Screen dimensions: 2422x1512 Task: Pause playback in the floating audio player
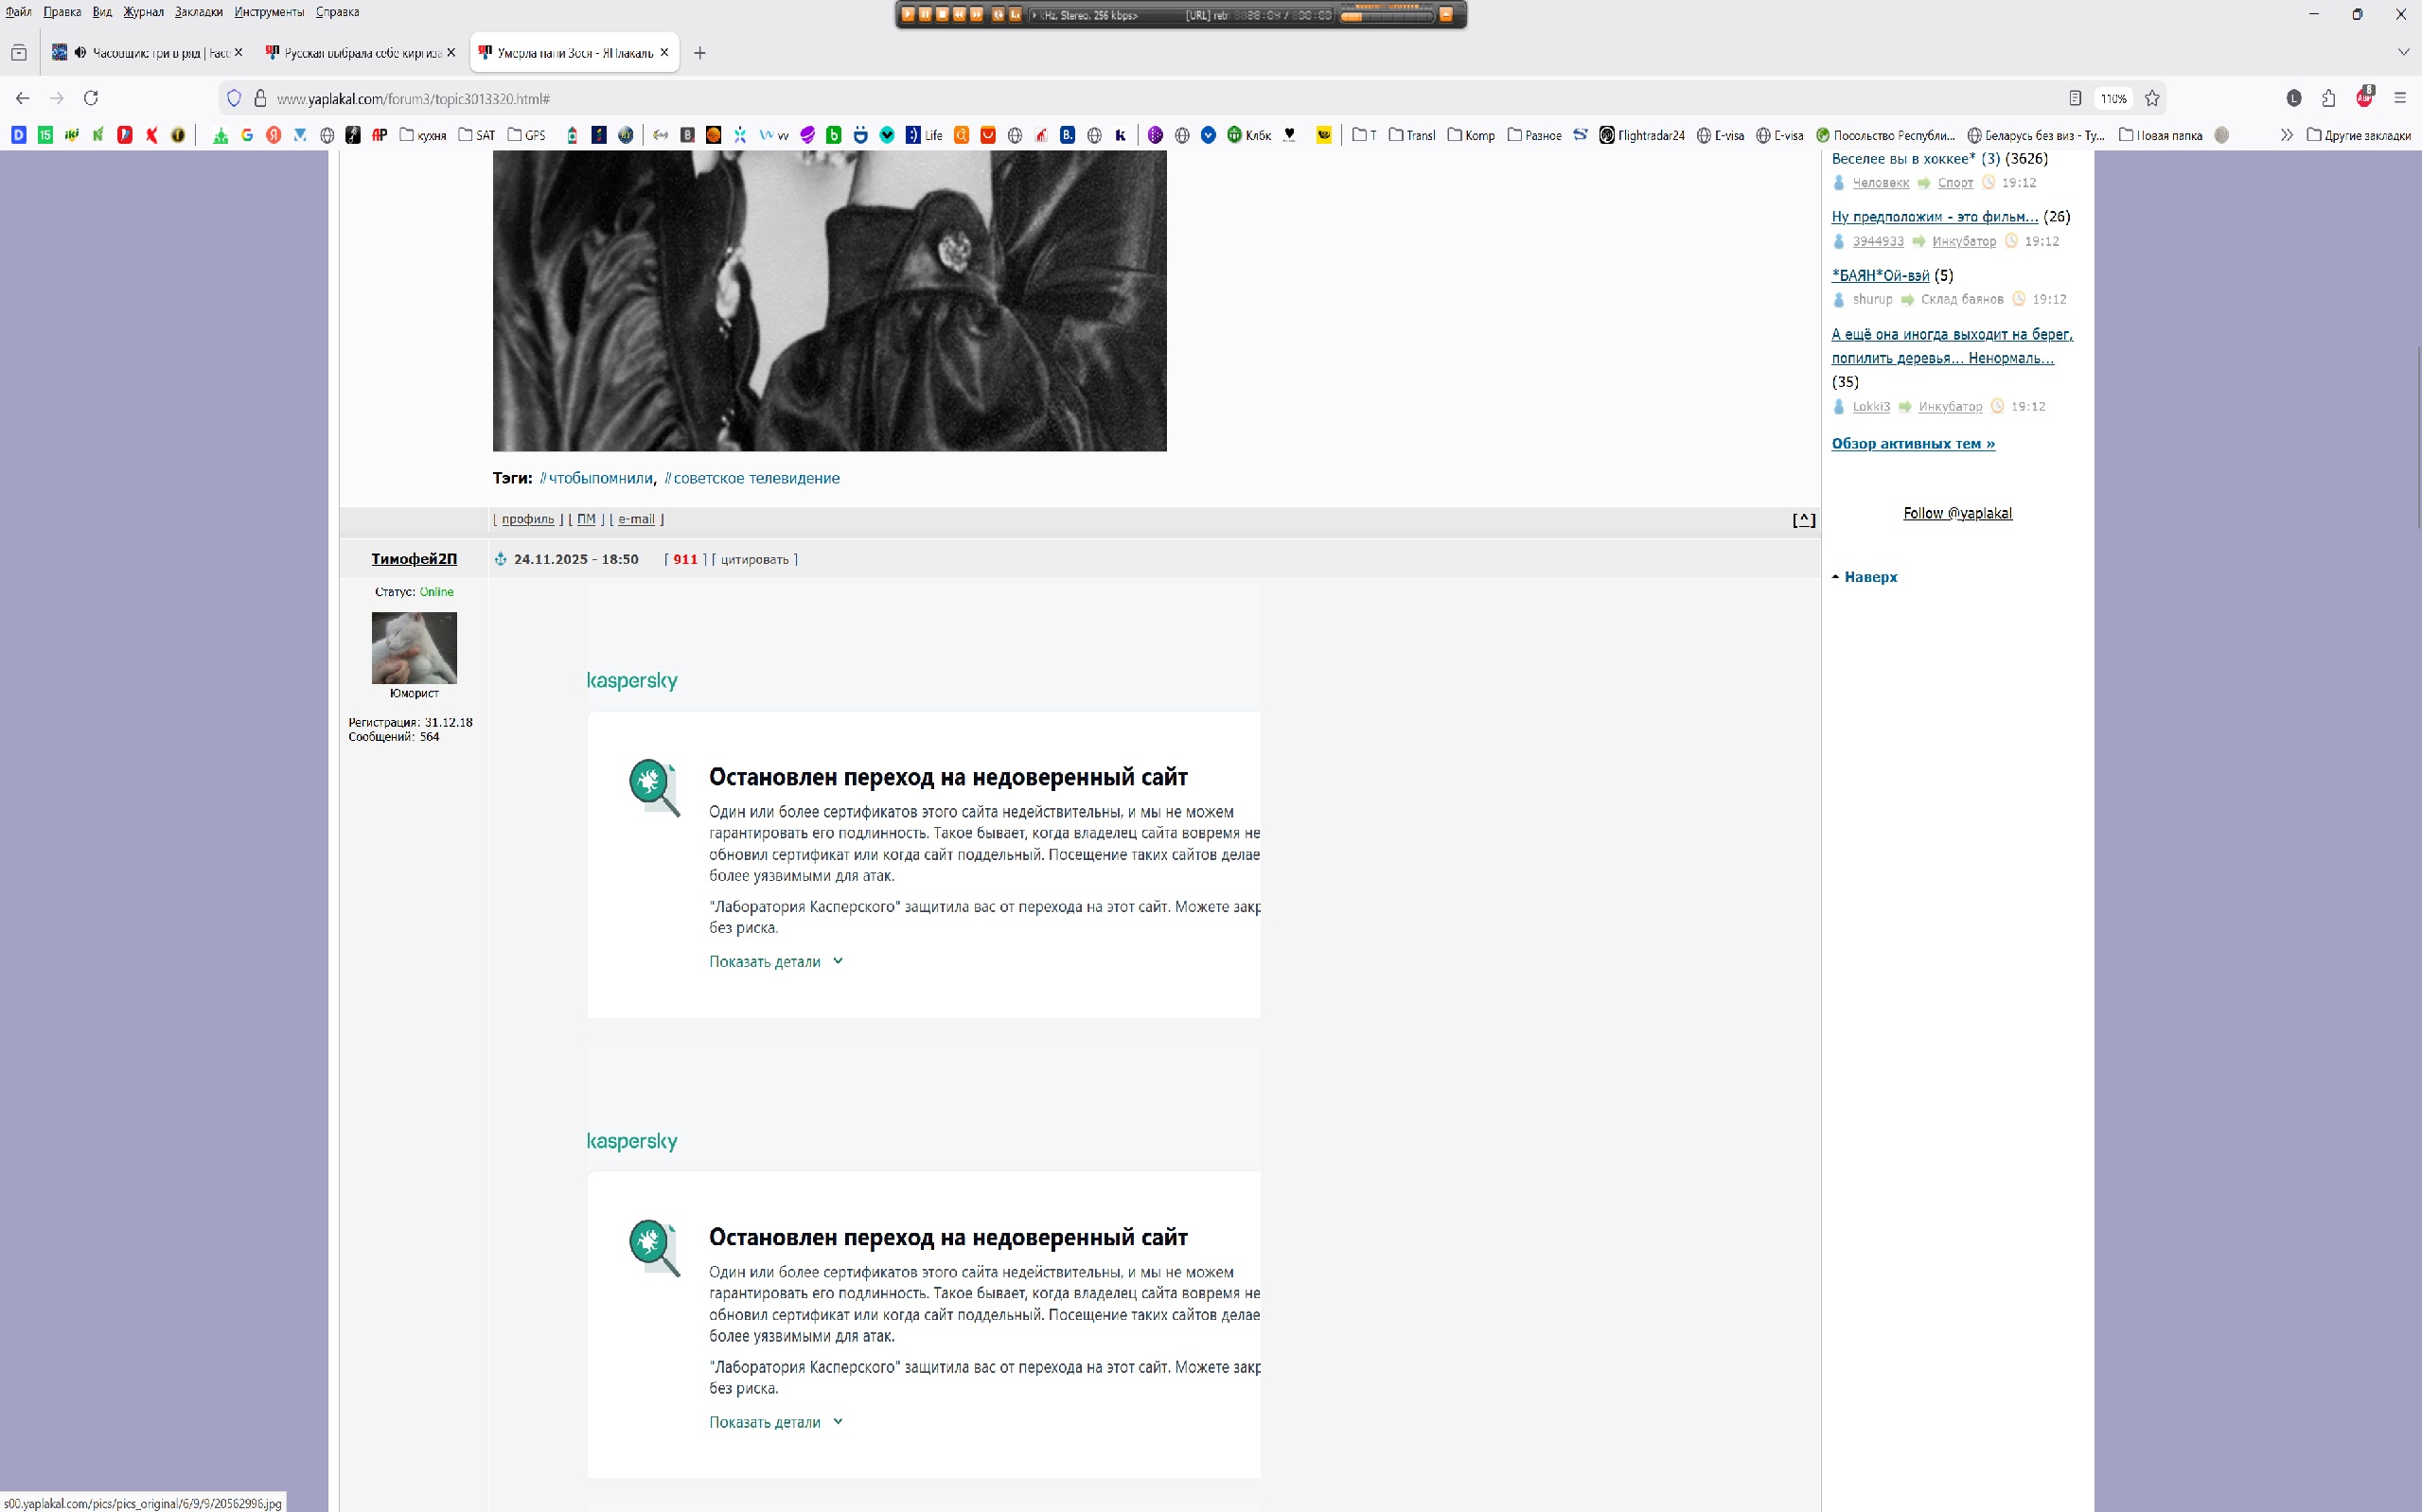point(925,14)
